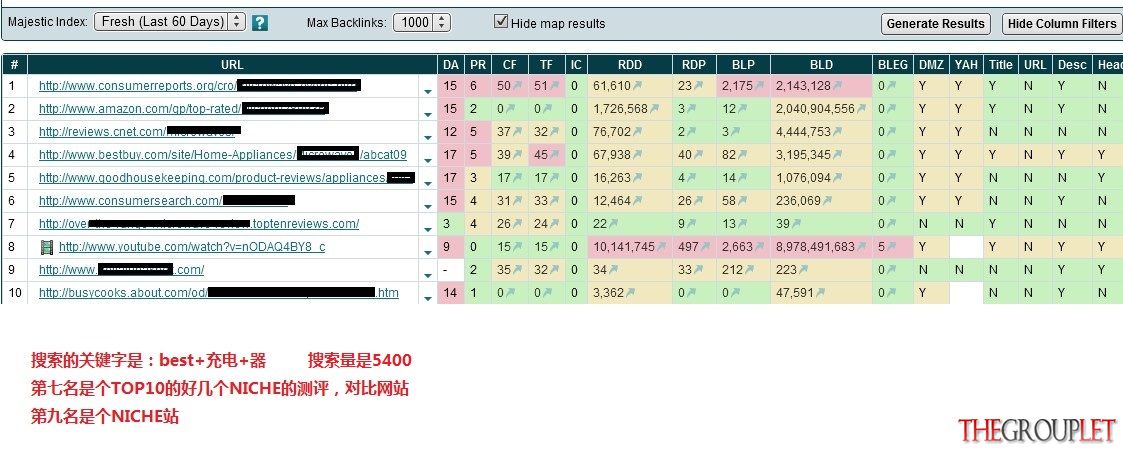Open the consumersearch.com link

coord(167,201)
